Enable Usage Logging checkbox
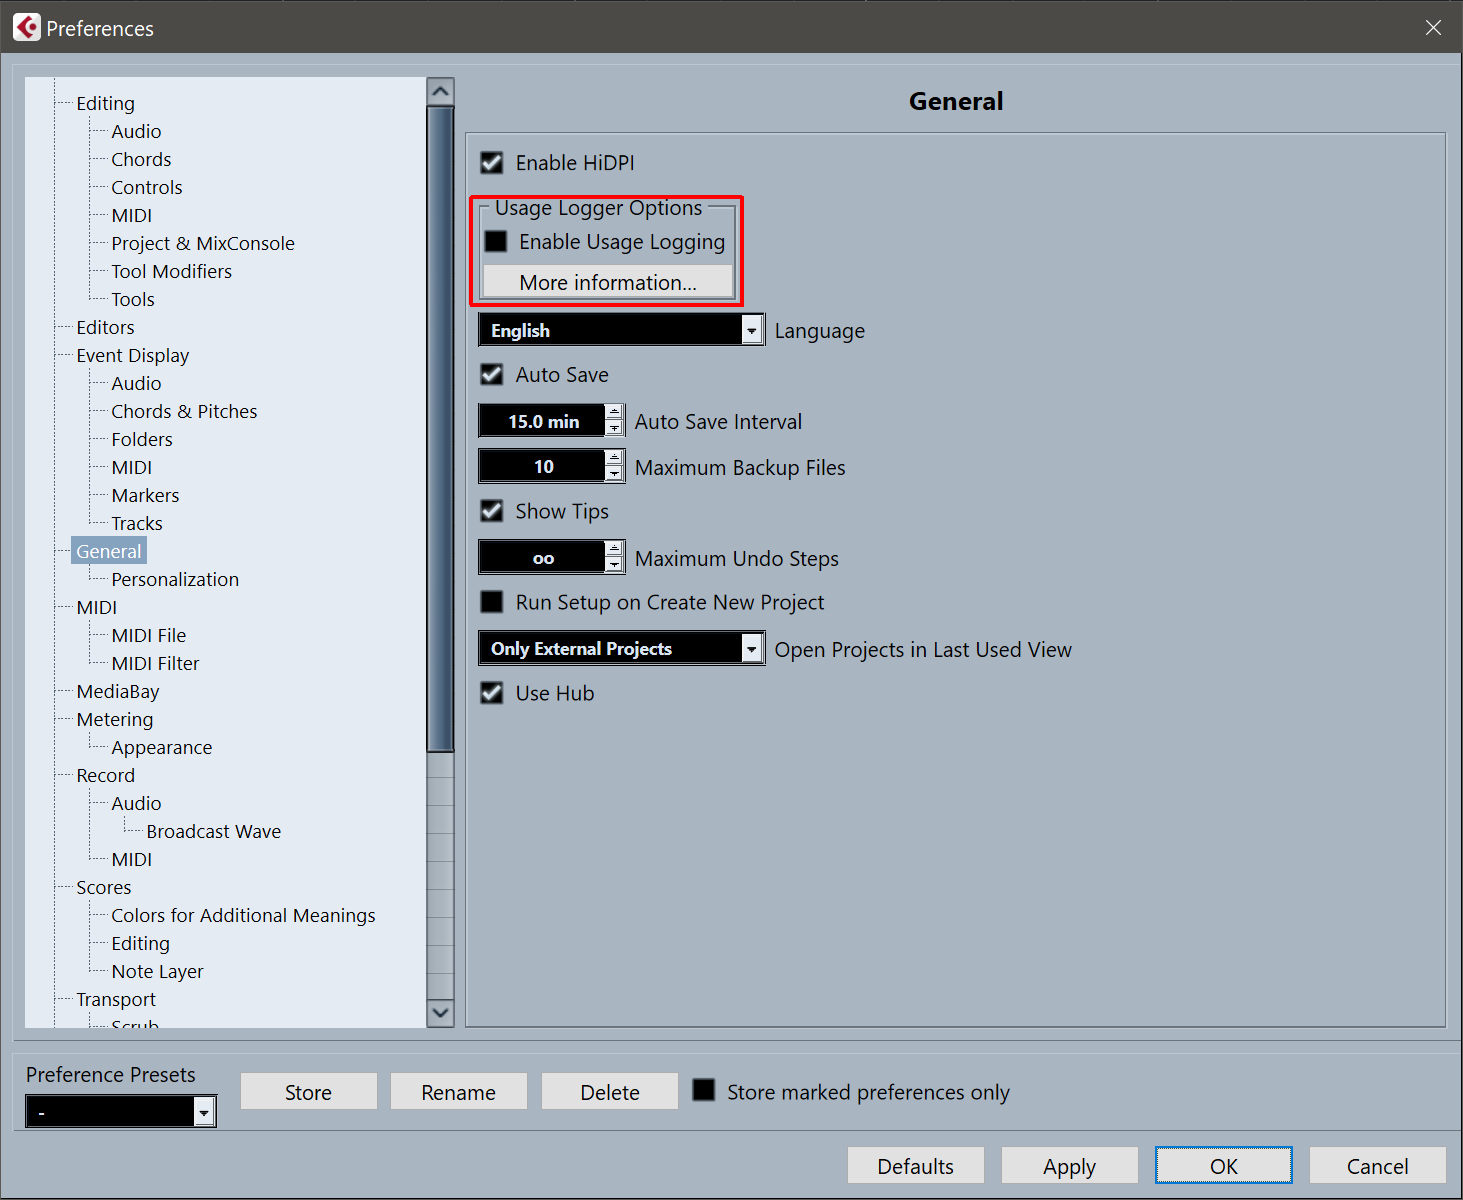The image size is (1463, 1200). tap(496, 242)
